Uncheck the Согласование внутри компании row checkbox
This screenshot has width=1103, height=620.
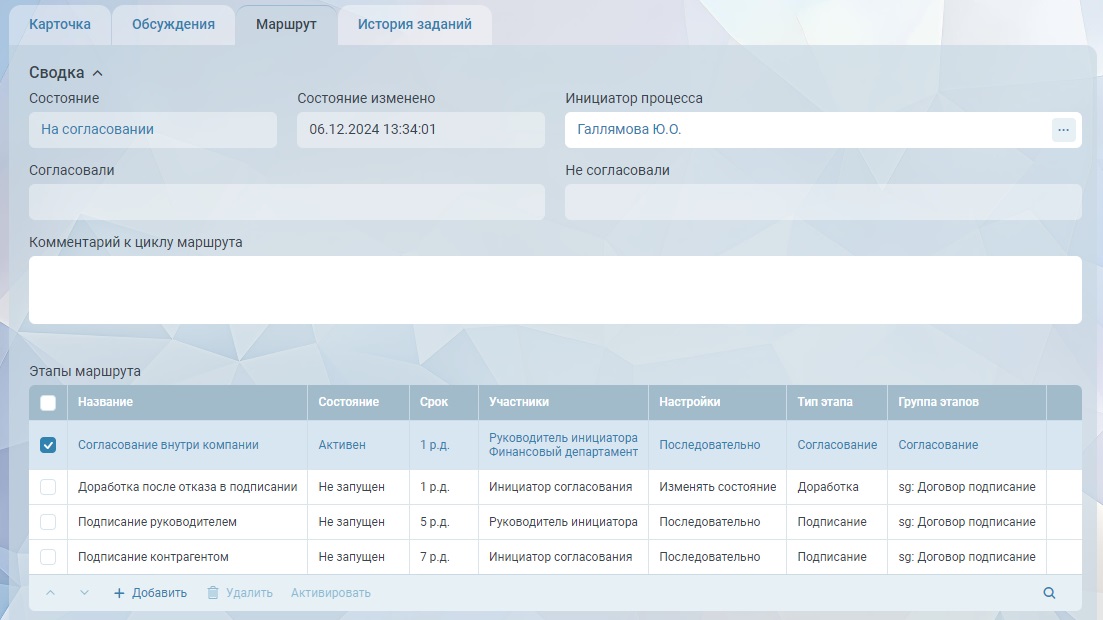coord(48,445)
